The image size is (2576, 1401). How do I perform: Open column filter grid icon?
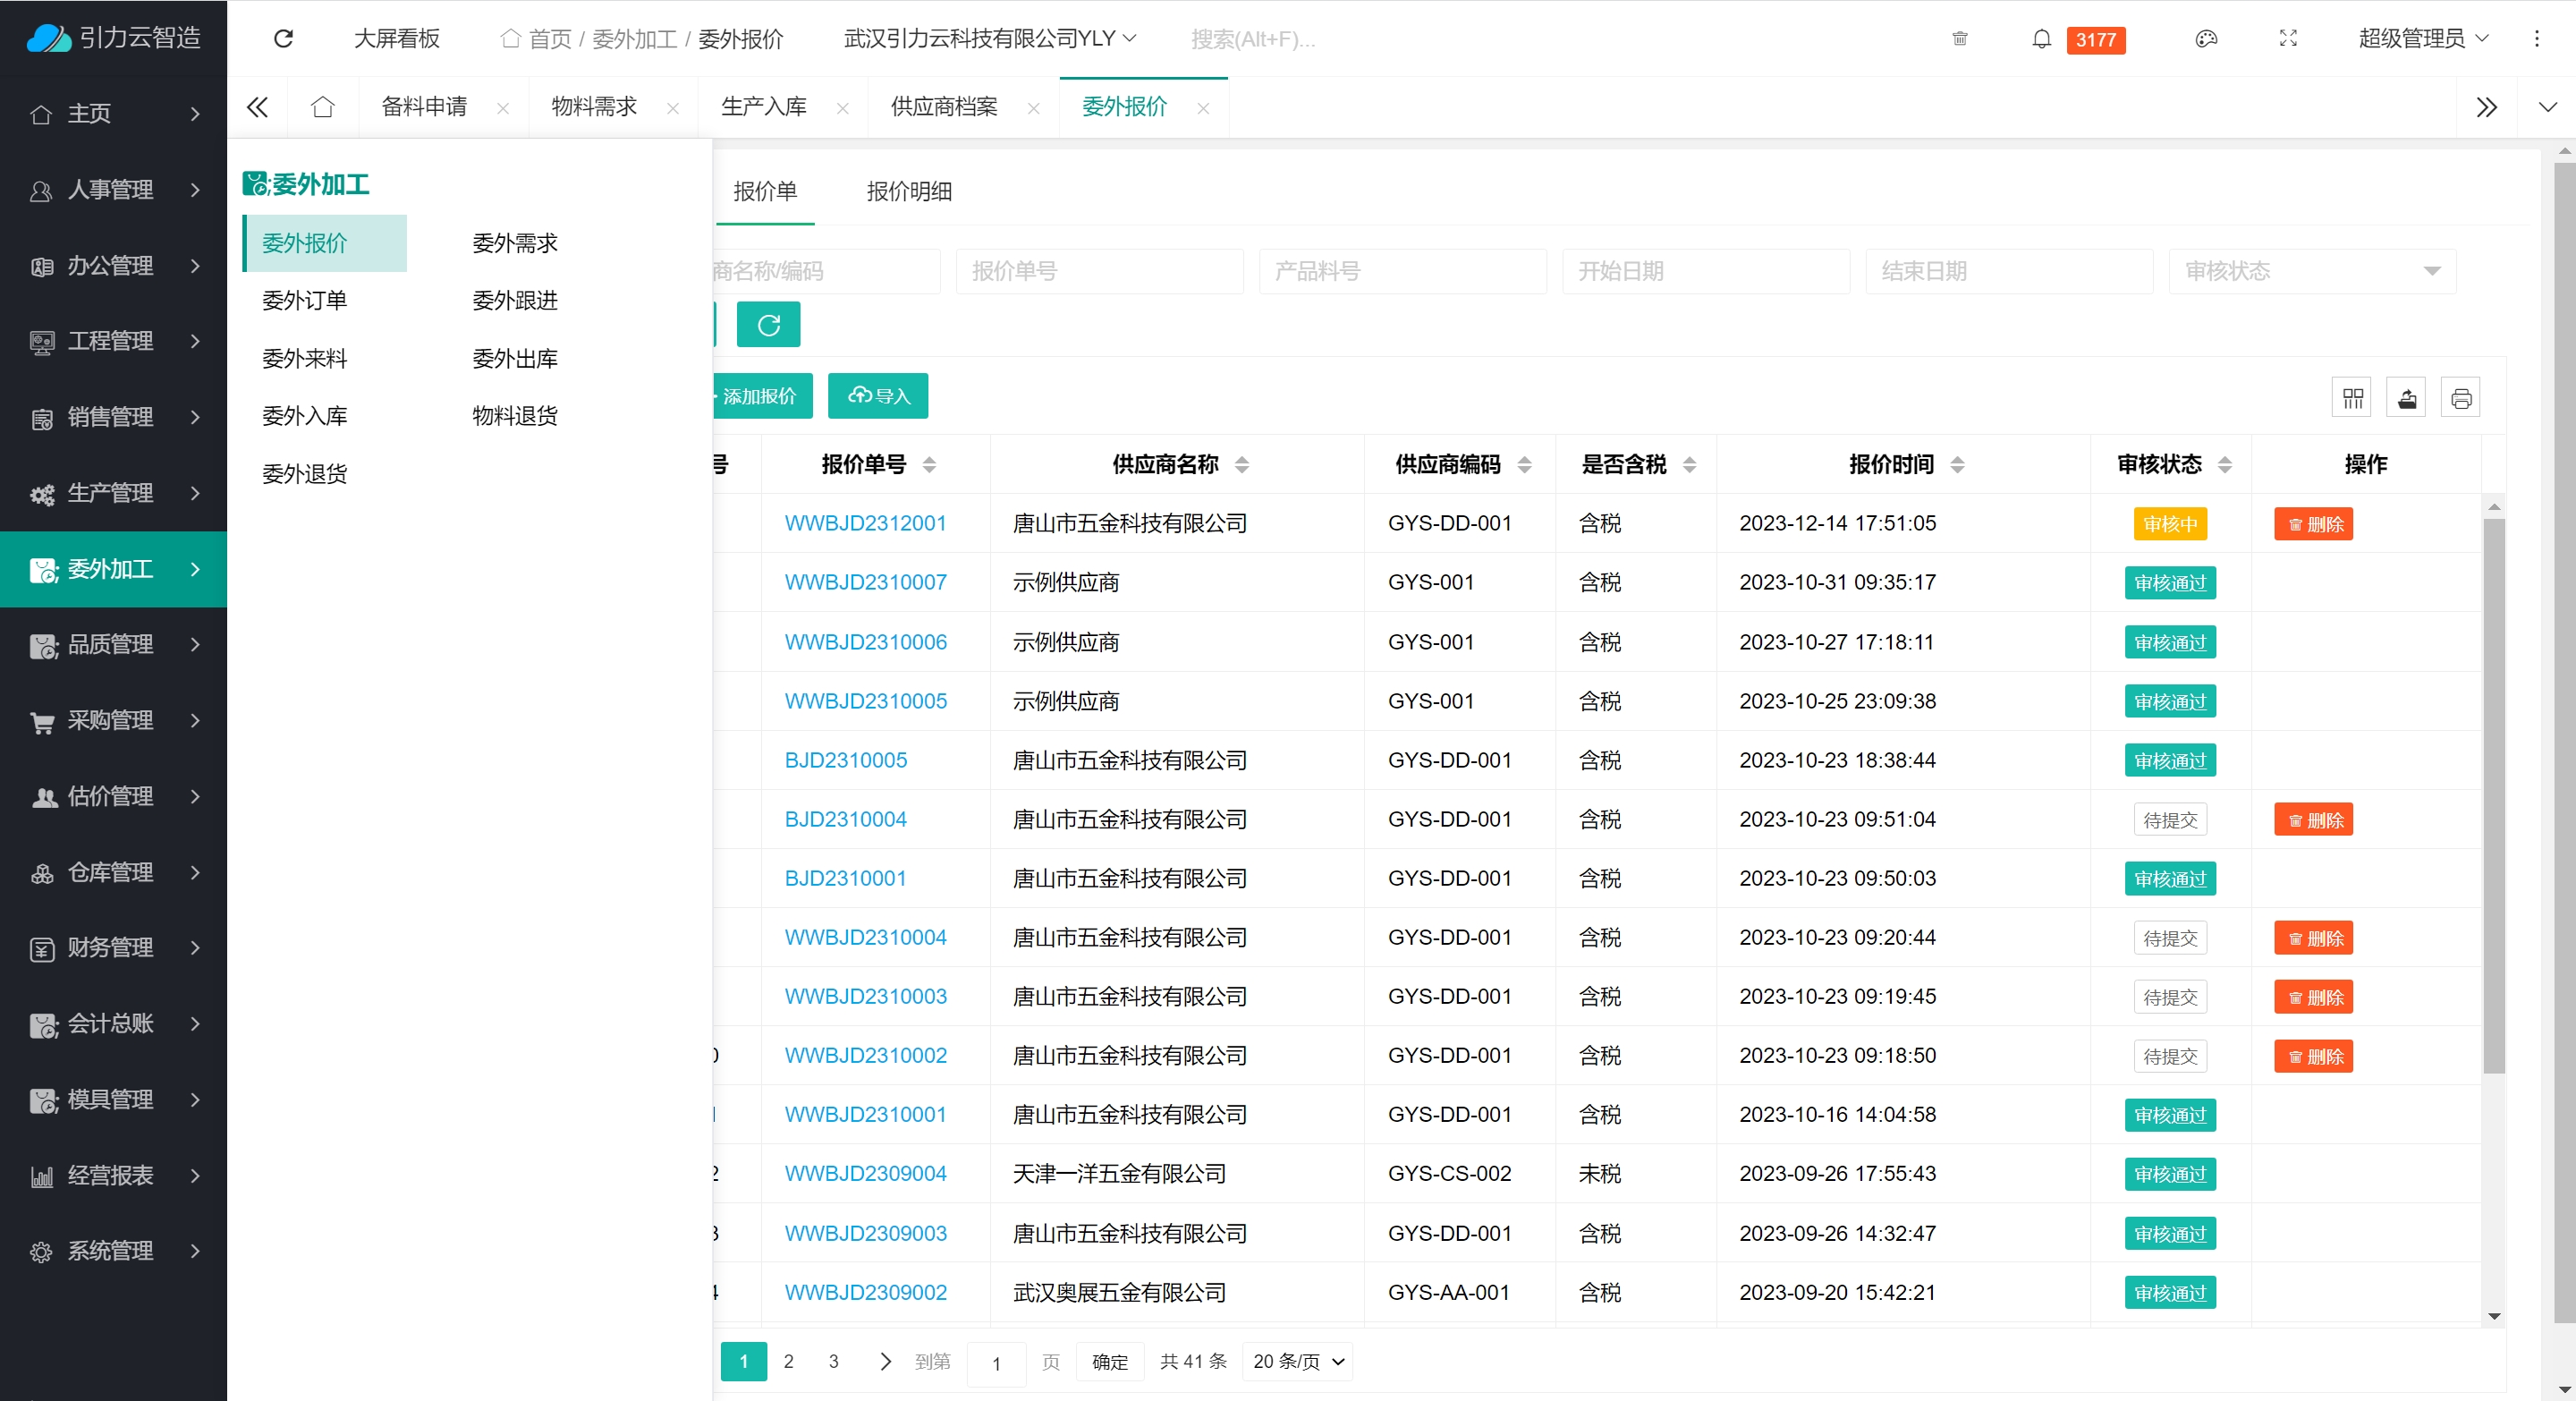[2352, 398]
